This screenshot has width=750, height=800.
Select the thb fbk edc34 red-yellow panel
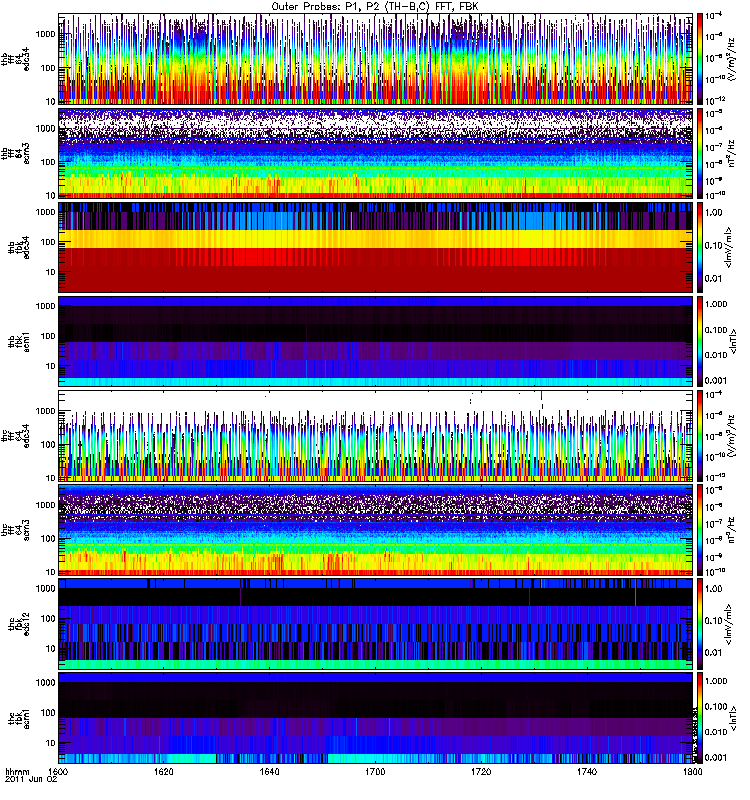click(375, 246)
